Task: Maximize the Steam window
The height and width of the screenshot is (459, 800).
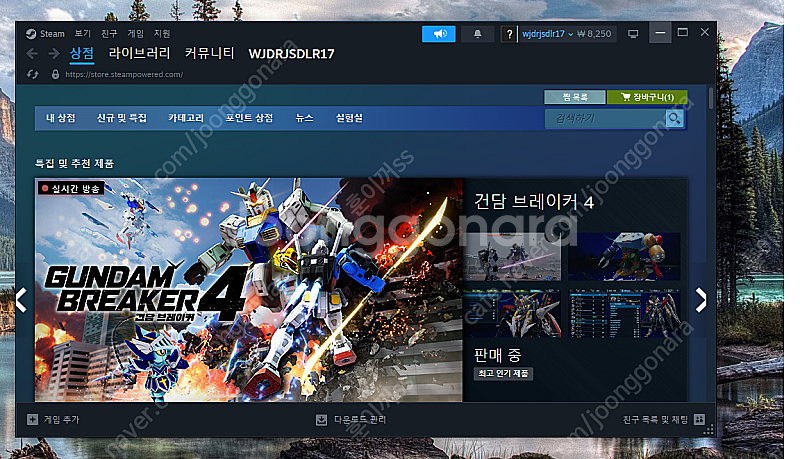Action: 683,33
